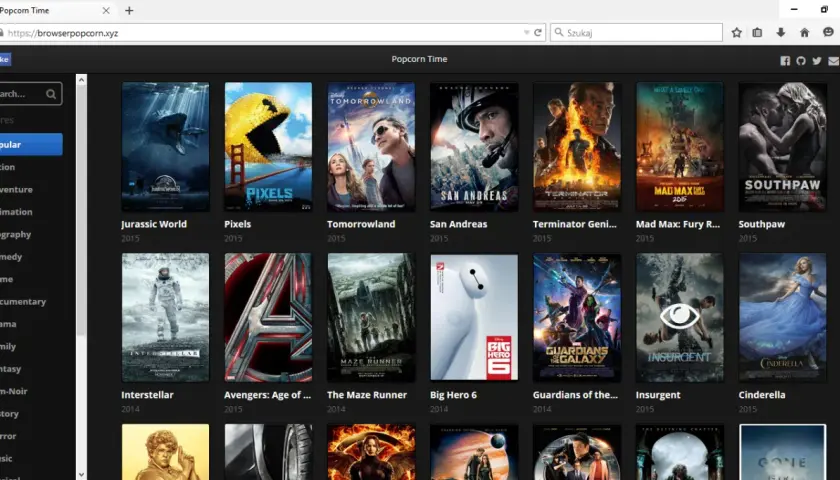This screenshot has height=480, width=840.
Task: Click the Cinderella title text
Action: [762, 395]
